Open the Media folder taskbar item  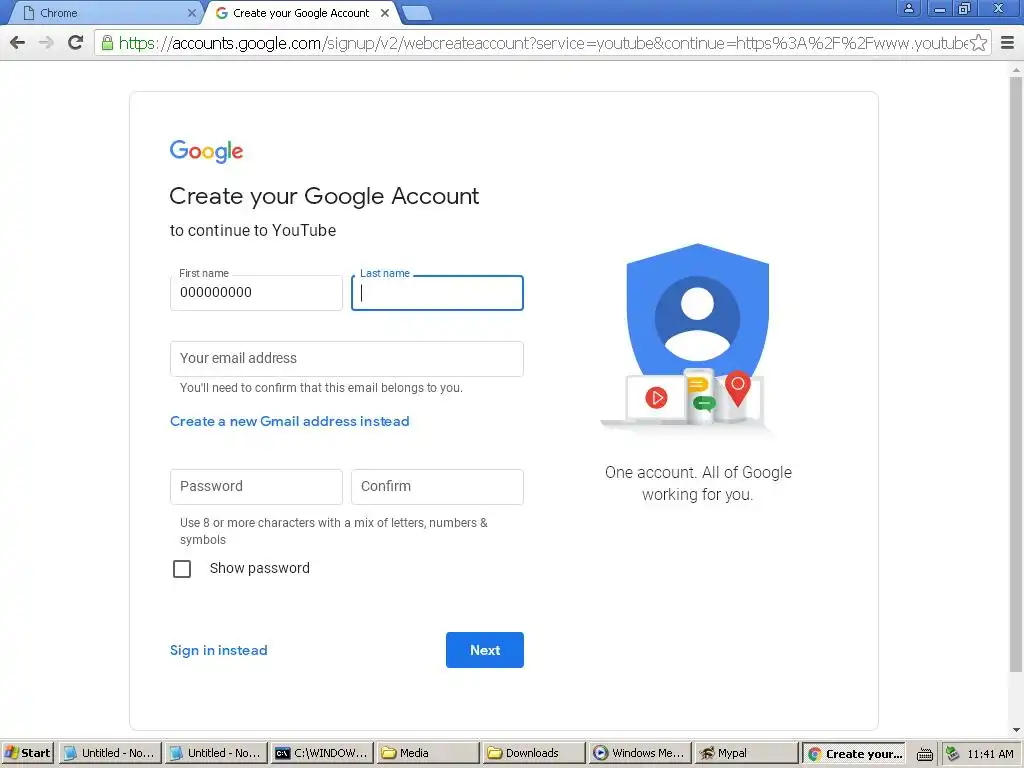tap(428, 753)
